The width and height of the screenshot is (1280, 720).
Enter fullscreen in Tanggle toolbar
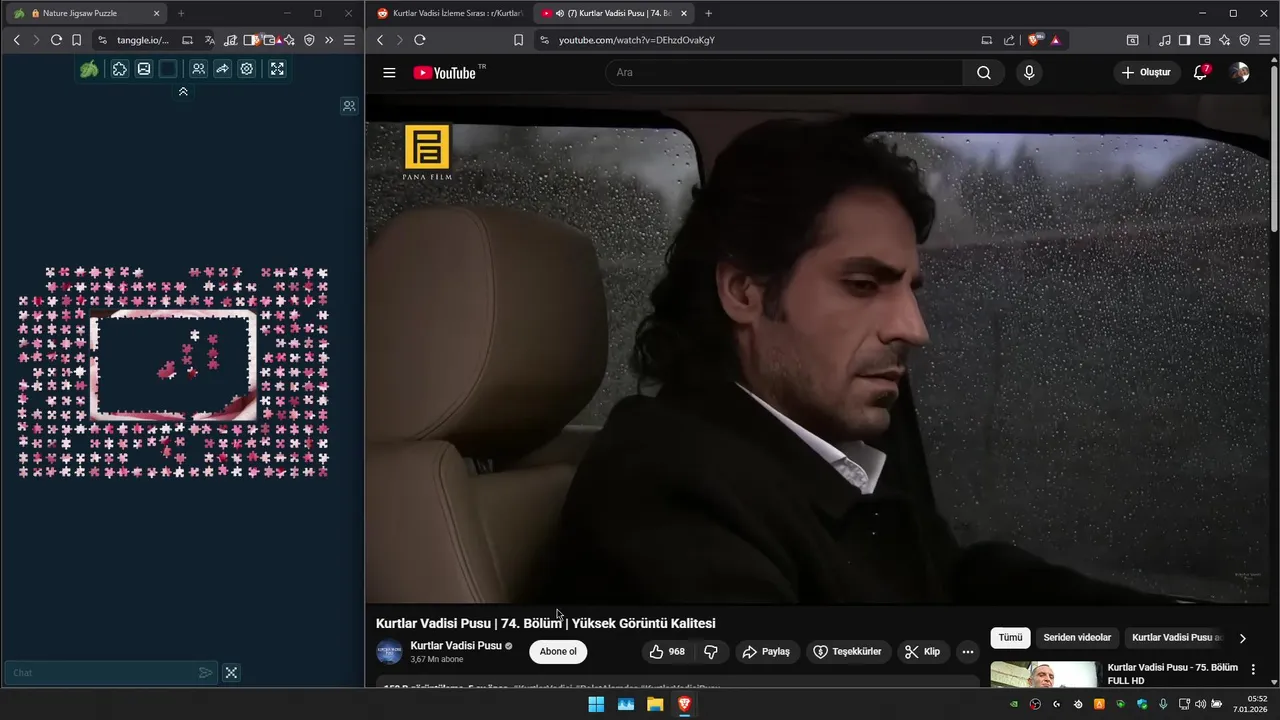pos(277,69)
